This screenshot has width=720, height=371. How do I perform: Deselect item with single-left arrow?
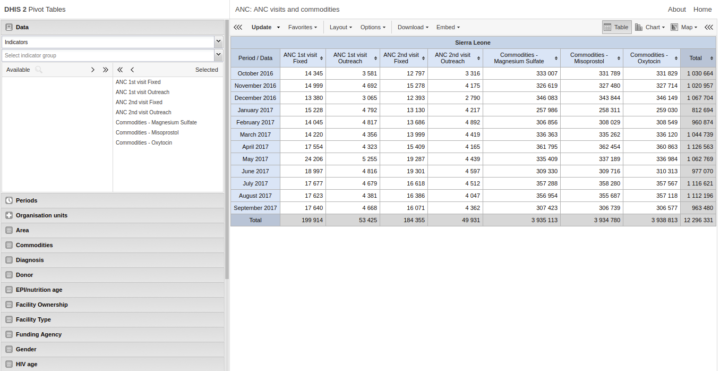click(132, 70)
